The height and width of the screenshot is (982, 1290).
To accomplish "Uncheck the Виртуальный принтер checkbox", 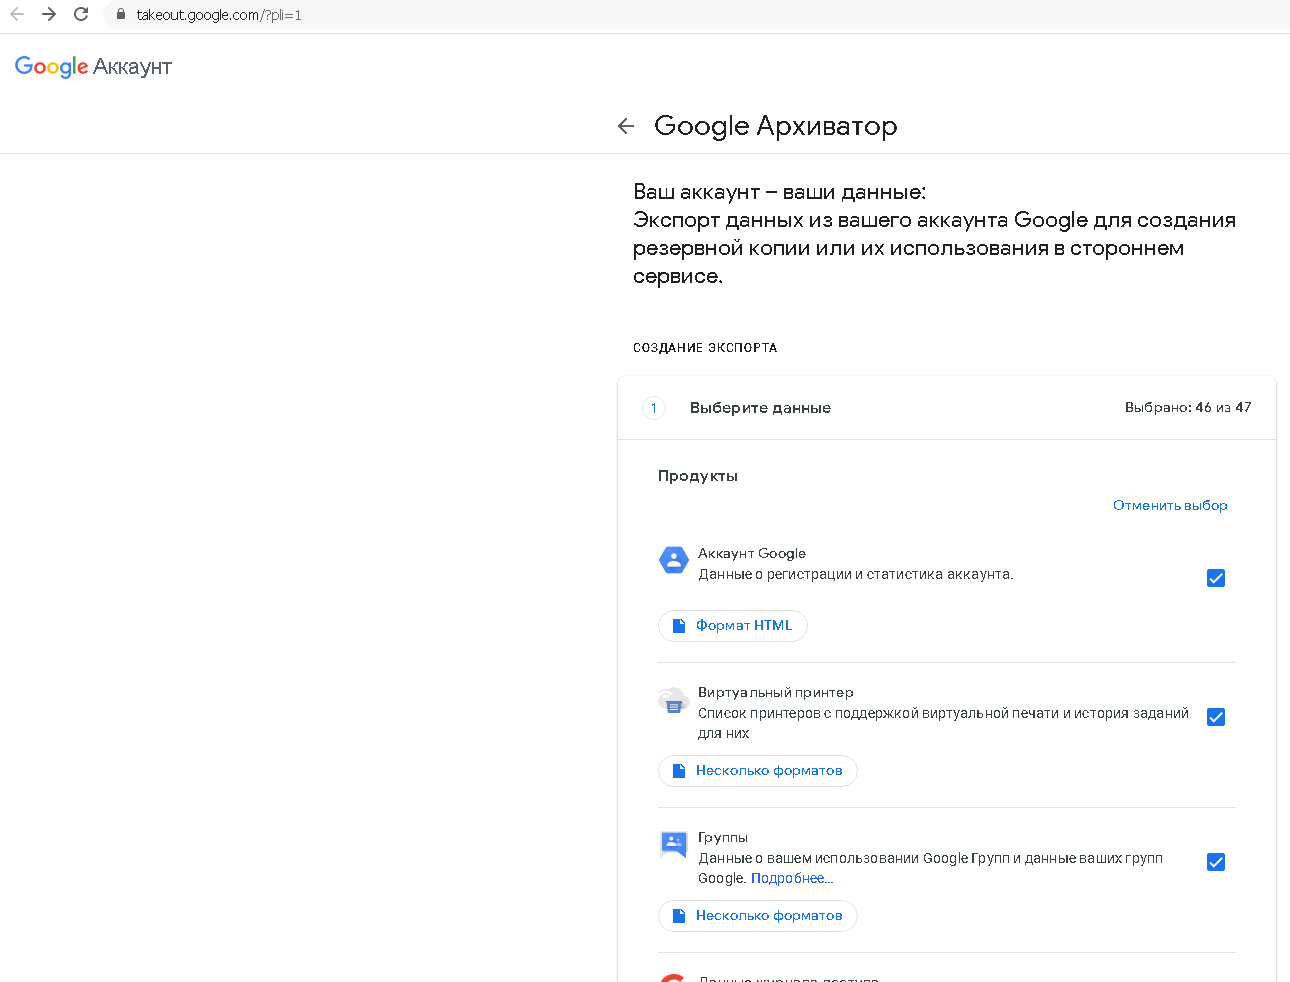I will click(1216, 717).
